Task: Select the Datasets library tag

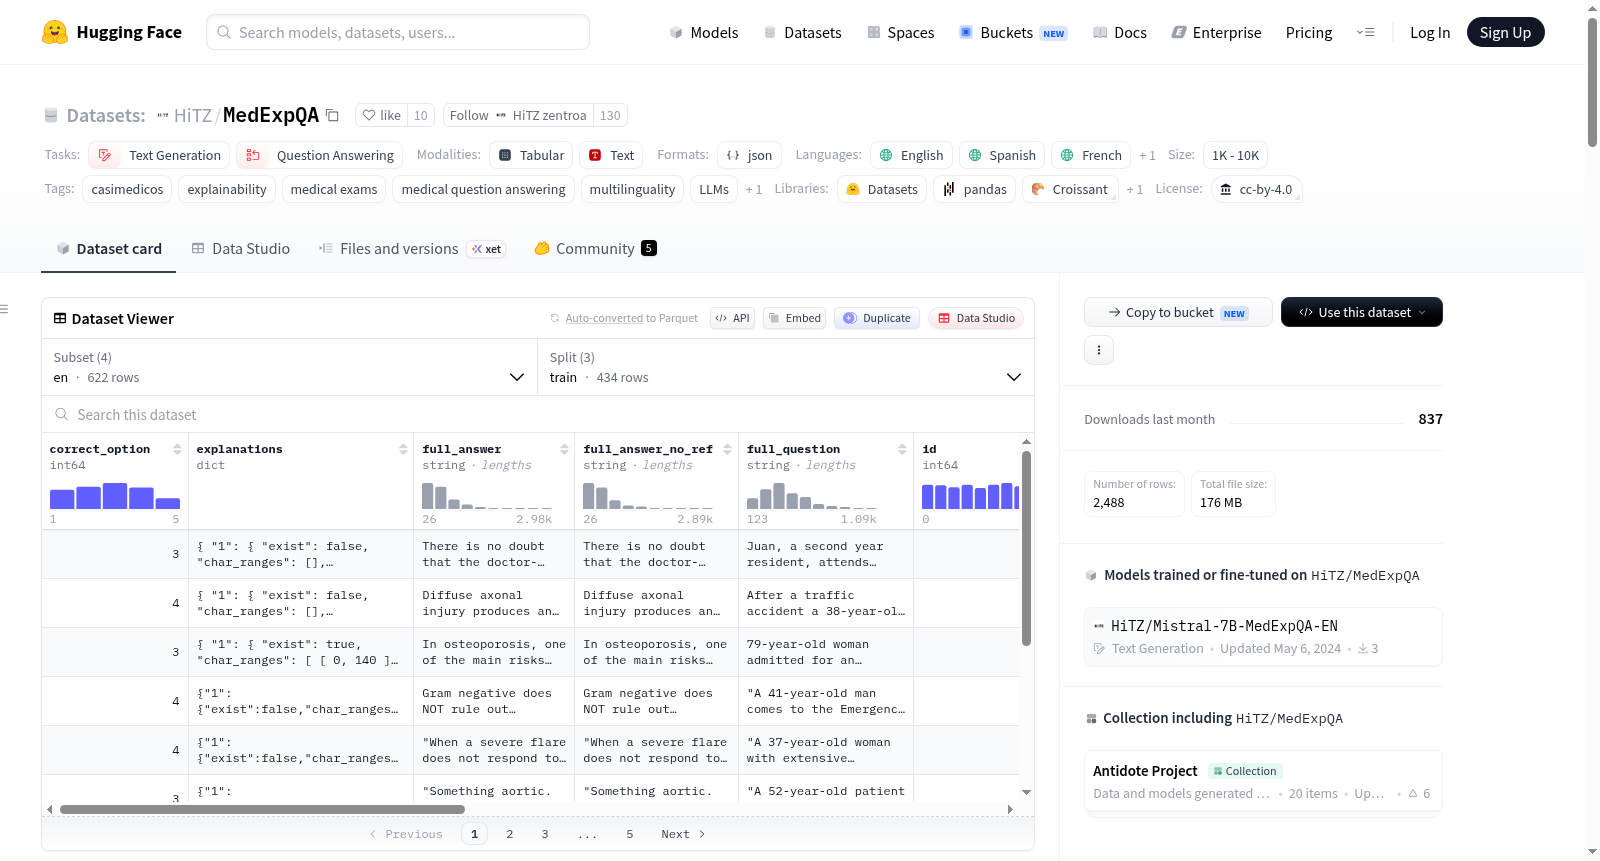Action: coord(882,189)
